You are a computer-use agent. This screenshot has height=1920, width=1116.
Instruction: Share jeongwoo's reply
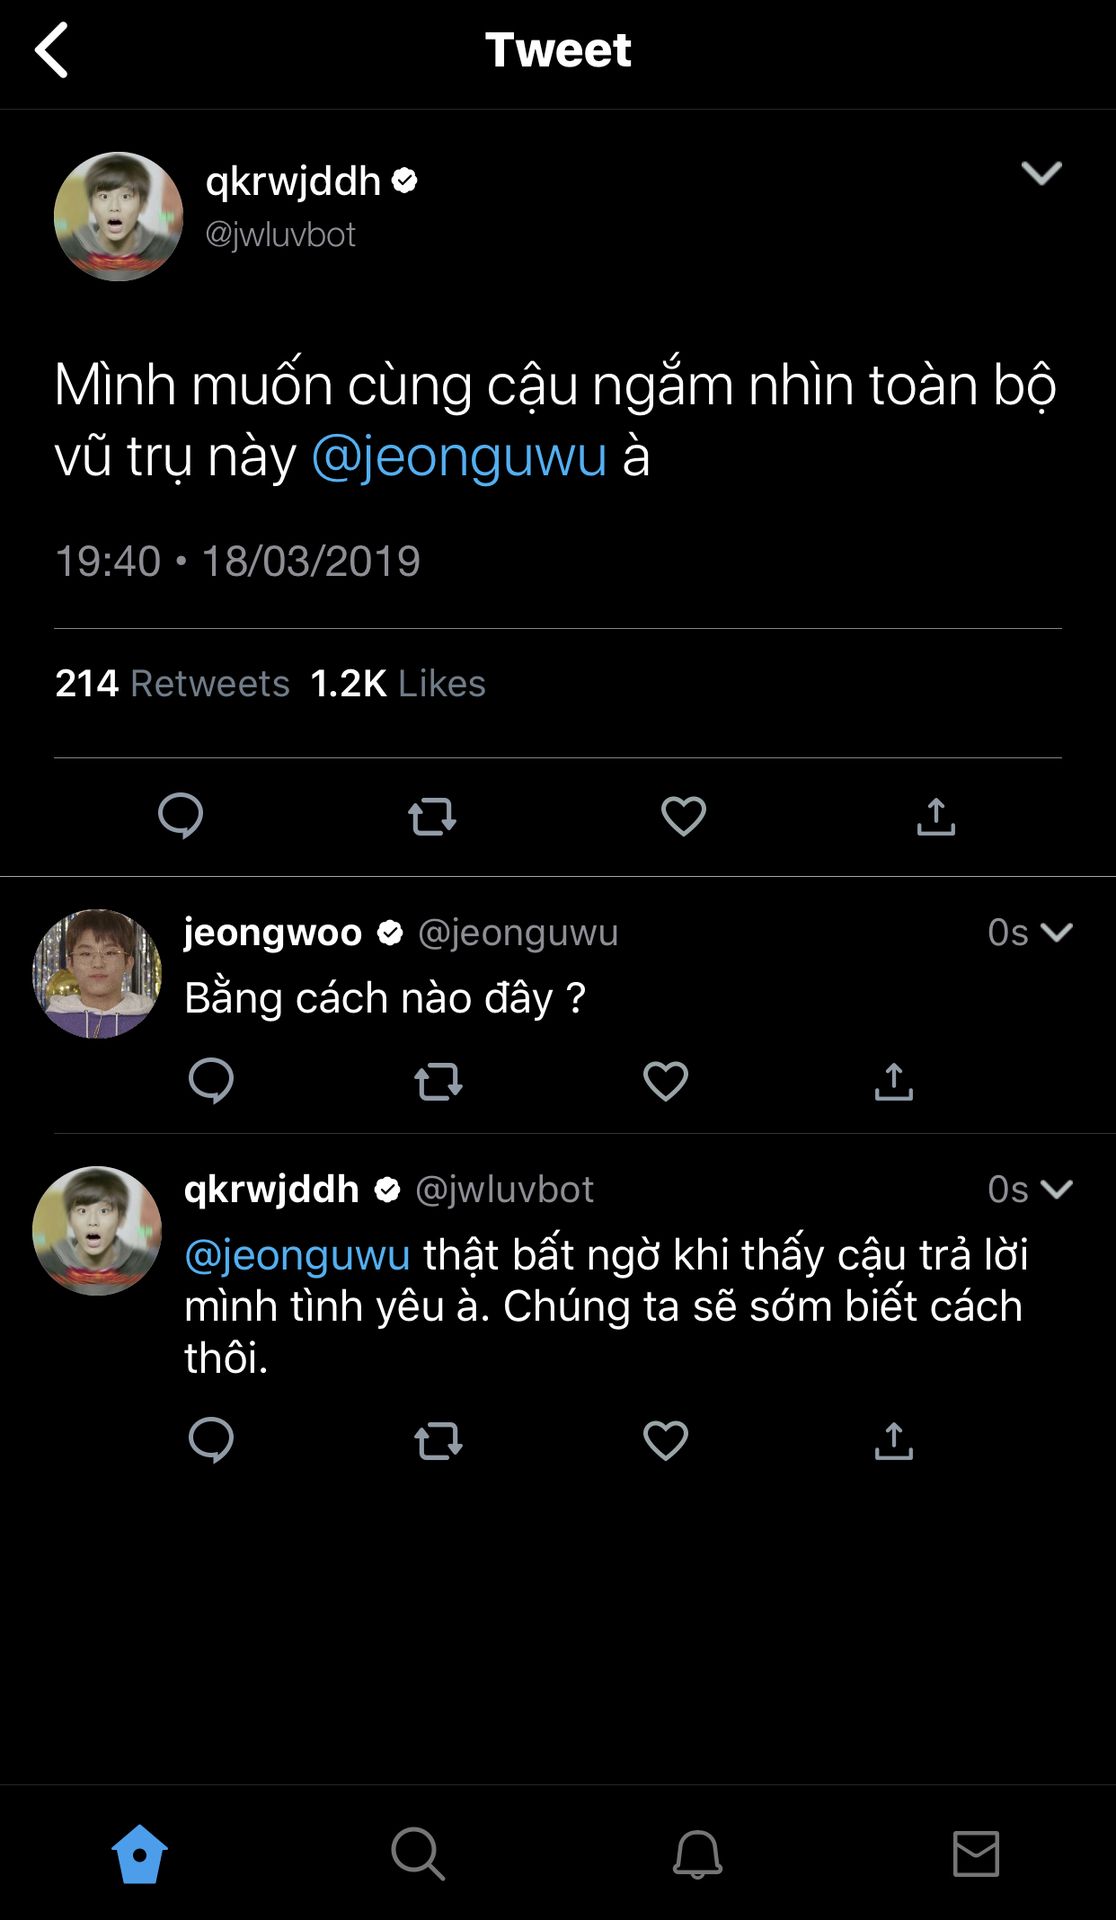pyautogui.click(x=894, y=1081)
